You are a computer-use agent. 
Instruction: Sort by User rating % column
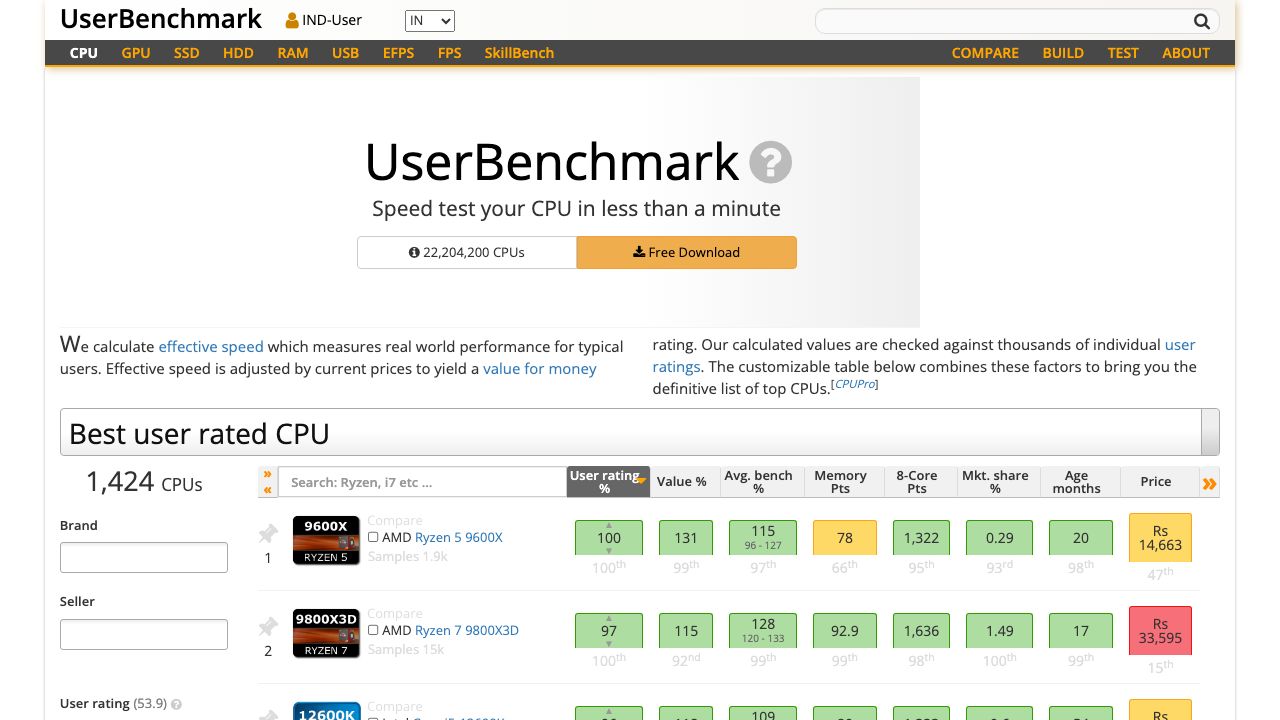point(609,482)
